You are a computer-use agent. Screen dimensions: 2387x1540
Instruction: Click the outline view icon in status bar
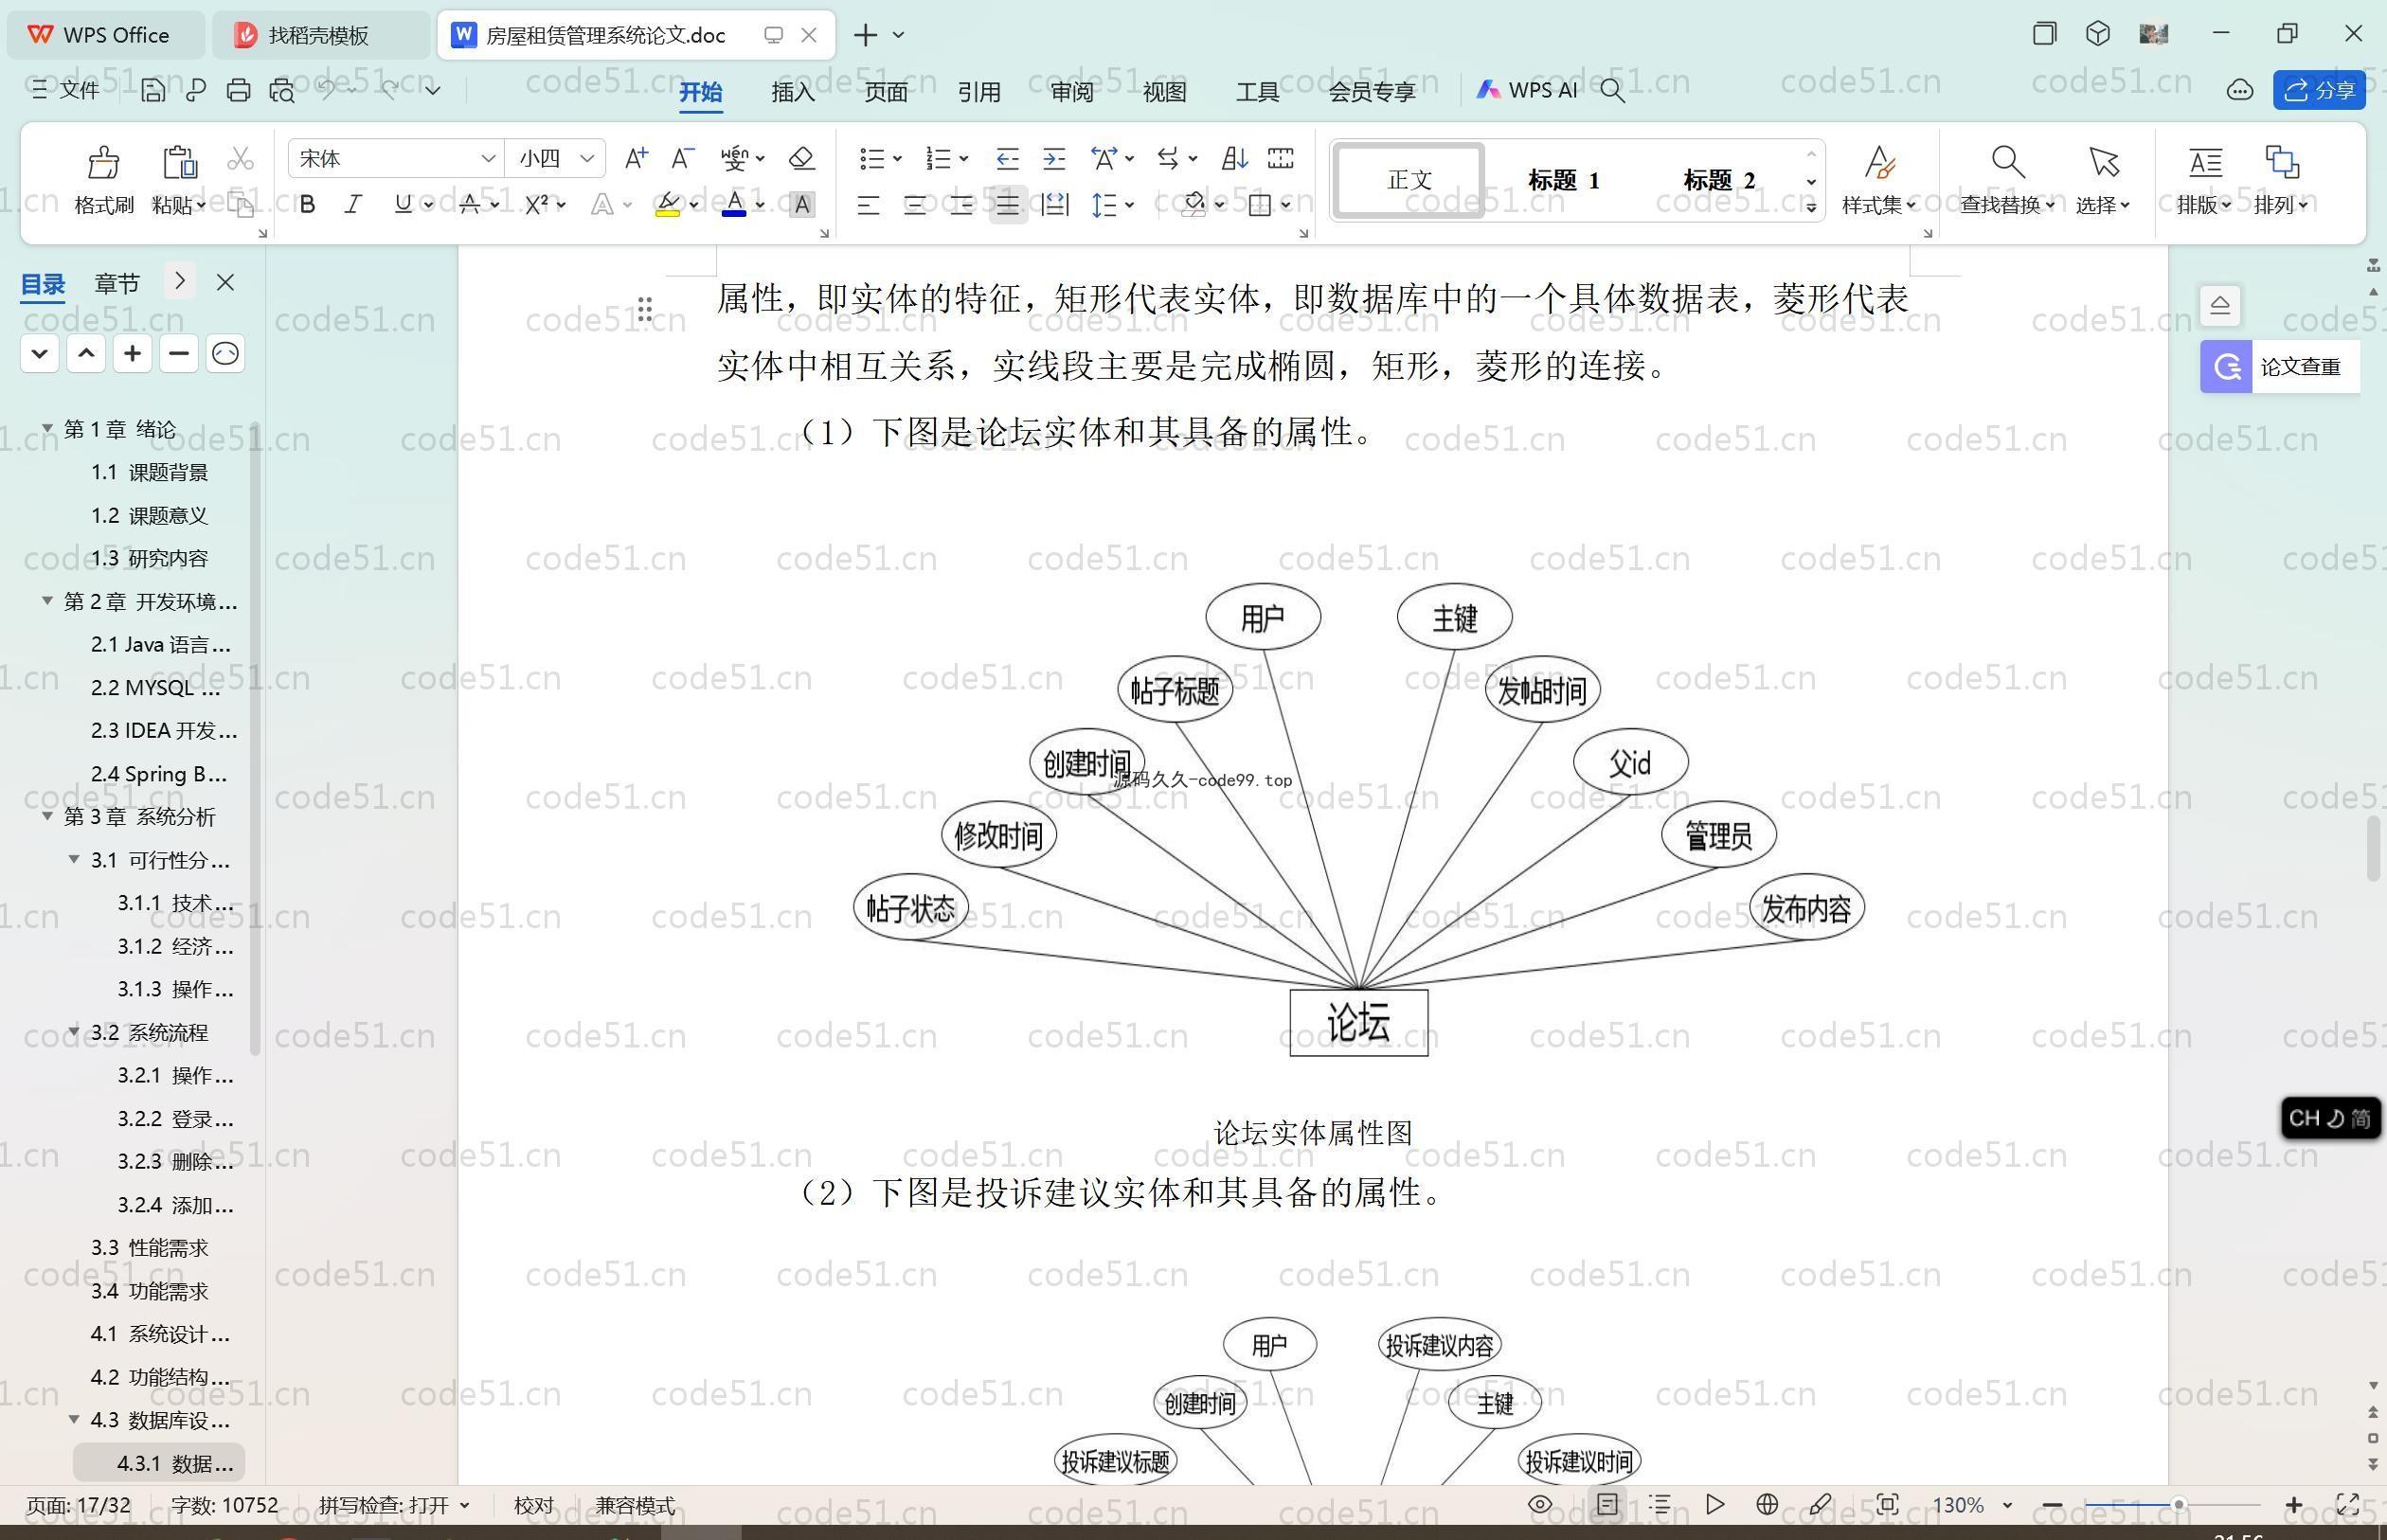pyautogui.click(x=1660, y=1504)
